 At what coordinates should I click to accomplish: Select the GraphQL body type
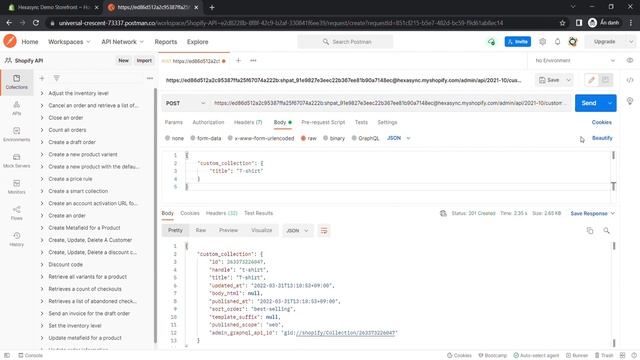(x=365, y=138)
